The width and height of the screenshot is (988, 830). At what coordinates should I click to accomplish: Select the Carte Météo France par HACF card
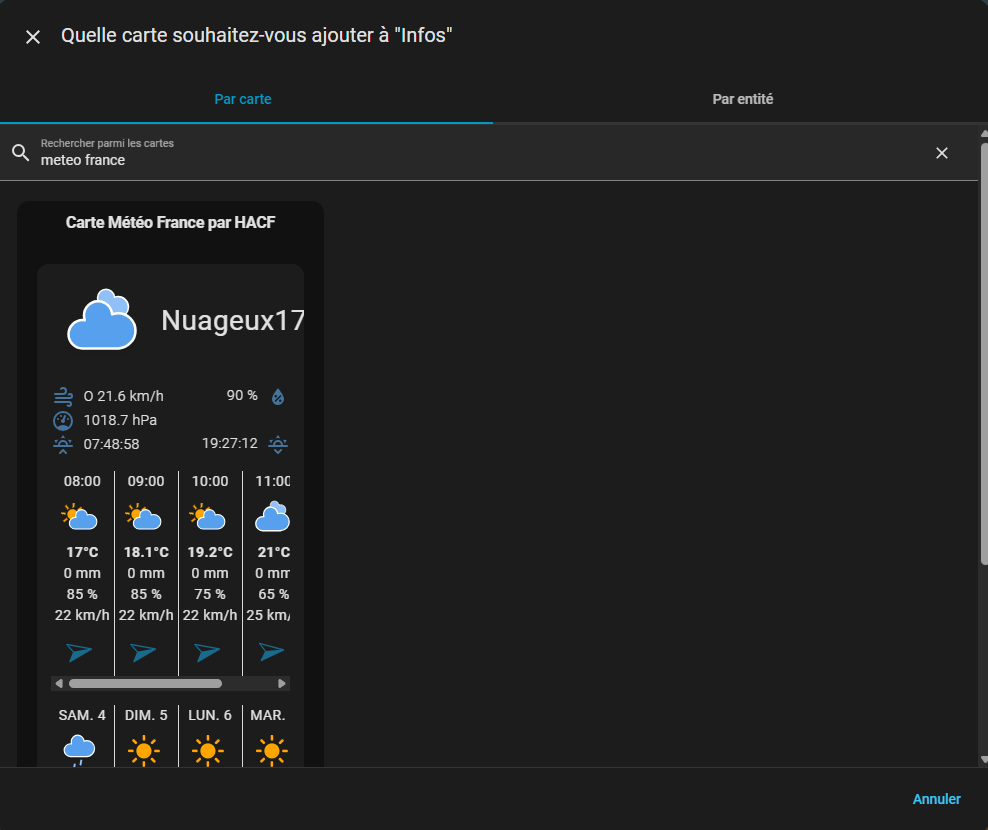(x=170, y=223)
